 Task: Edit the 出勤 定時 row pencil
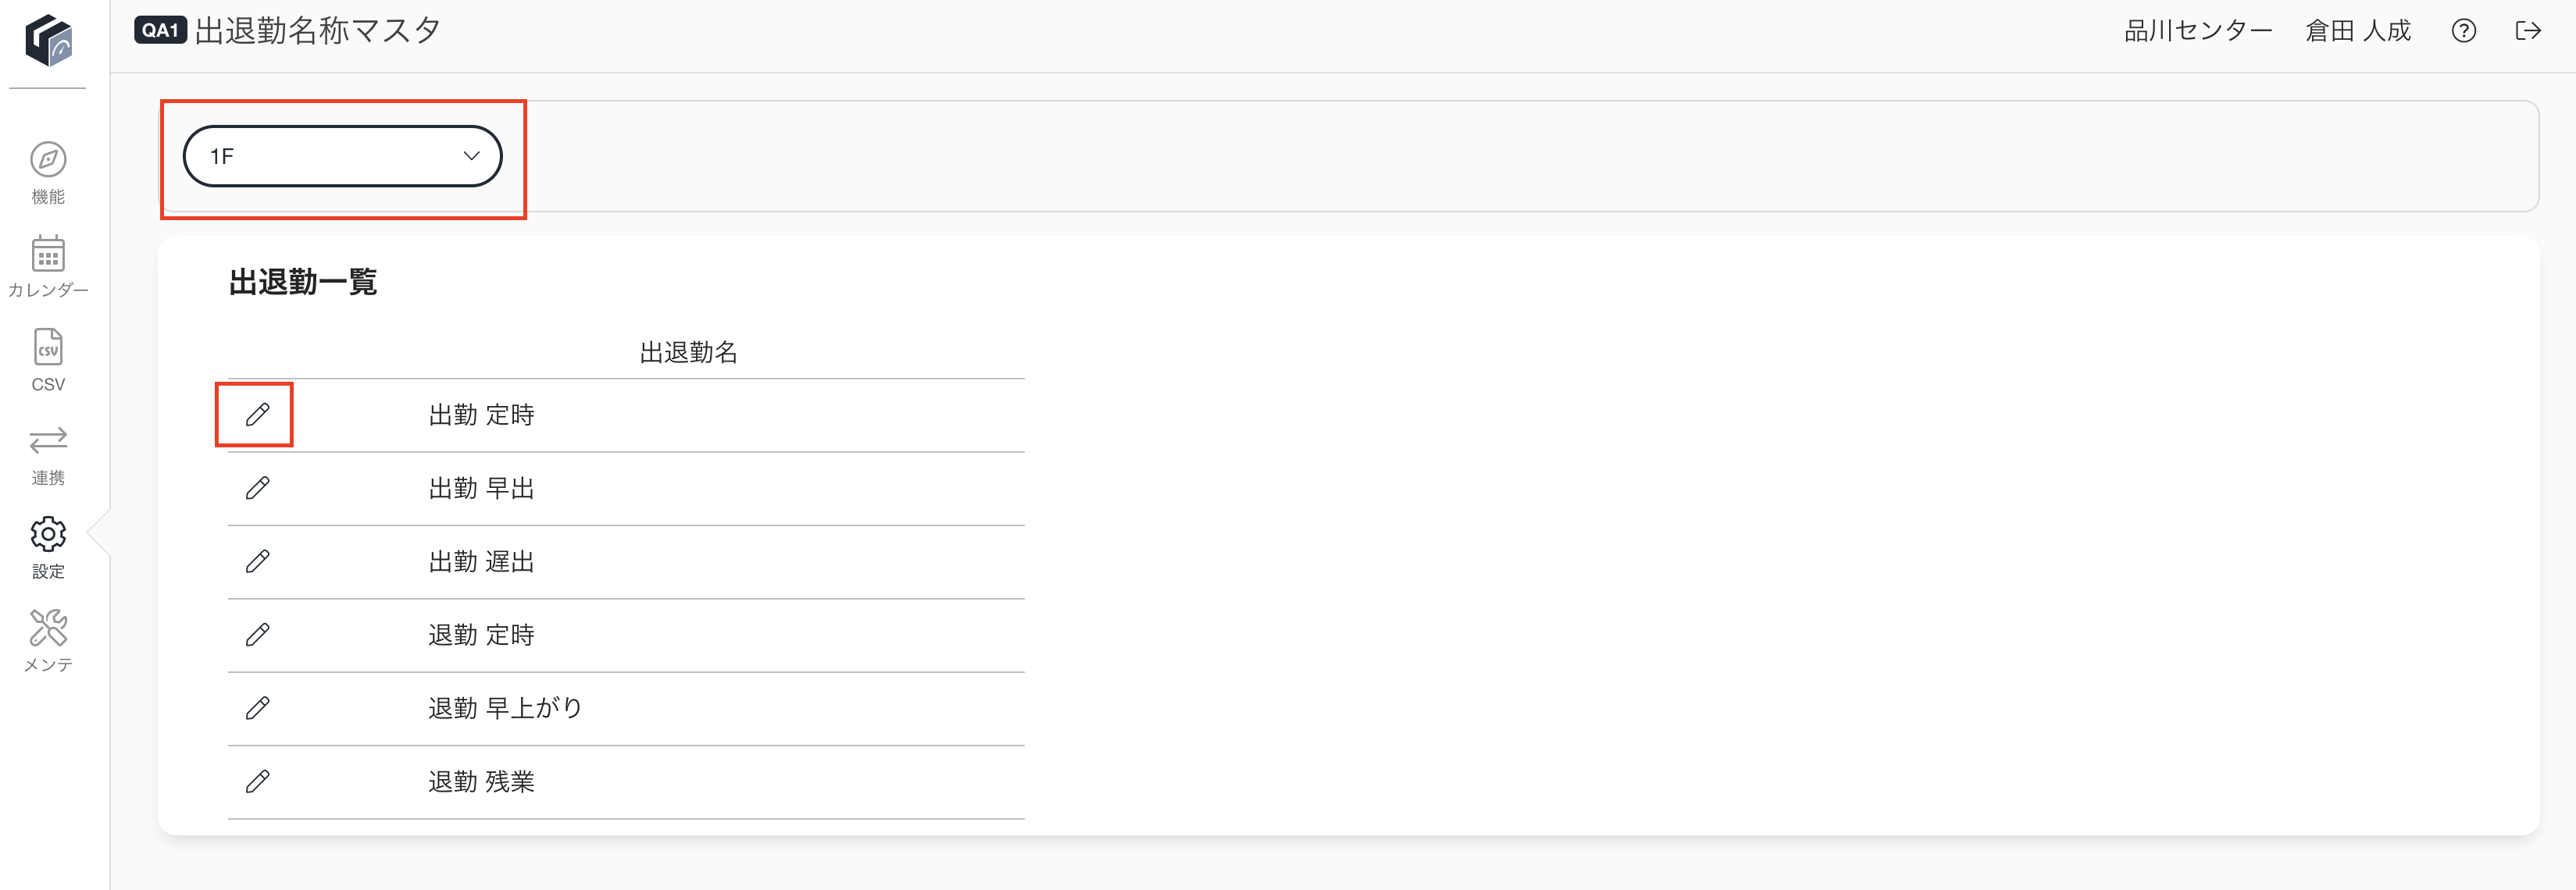pyautogui.click(x=257, y=414)
